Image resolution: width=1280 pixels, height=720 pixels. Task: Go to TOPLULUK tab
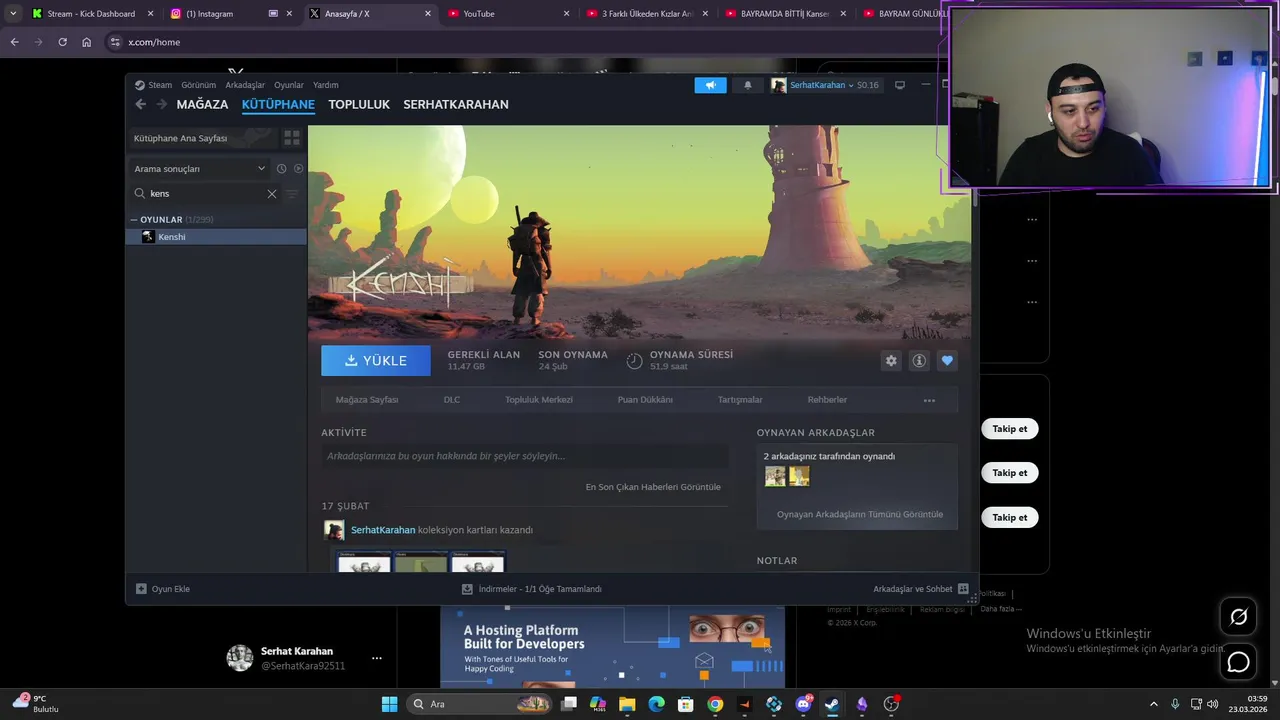pyautogui.click(x=359, y=104)
